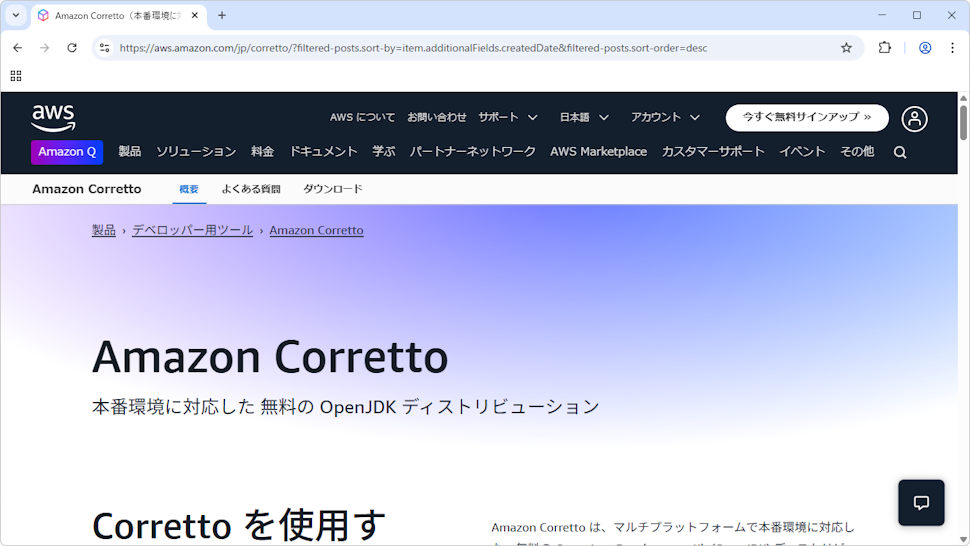
Task: Follow the 製品 breadcrumb link
Action: (104, 230)
